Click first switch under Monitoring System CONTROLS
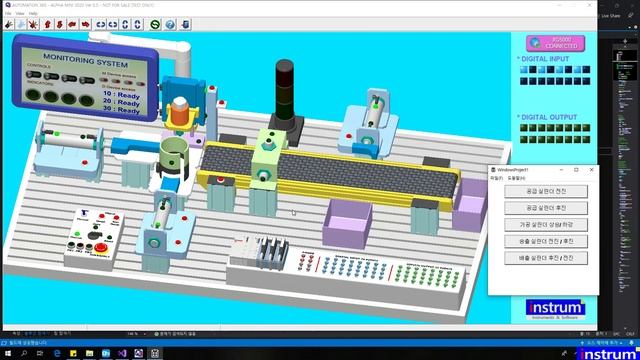Screen dimensions: 640x360 (33, 75)
